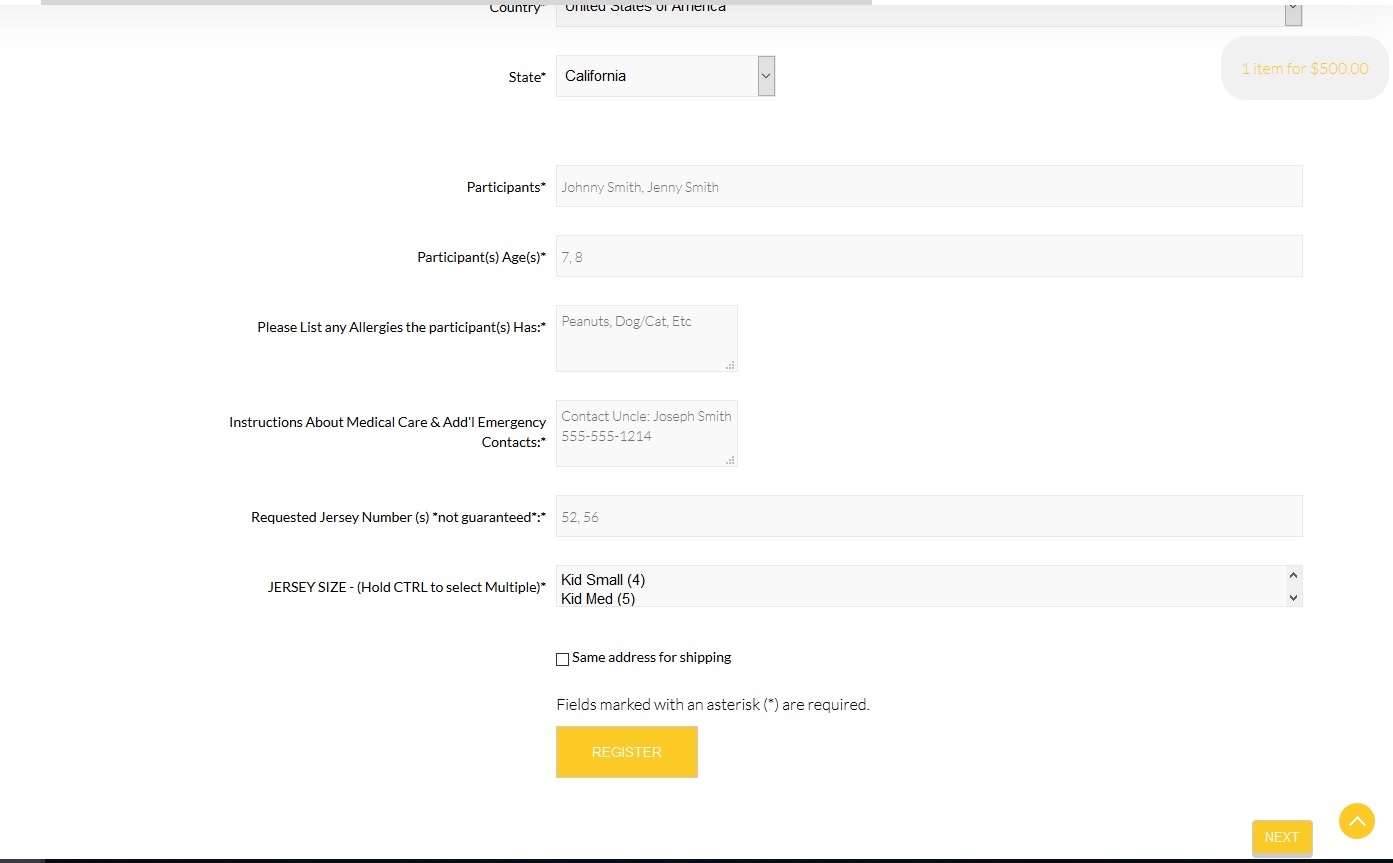Focus the Participant(s) Age(s) field
Image resolution: width=1393 pixels, height=863 pixels.
point(929,257)
